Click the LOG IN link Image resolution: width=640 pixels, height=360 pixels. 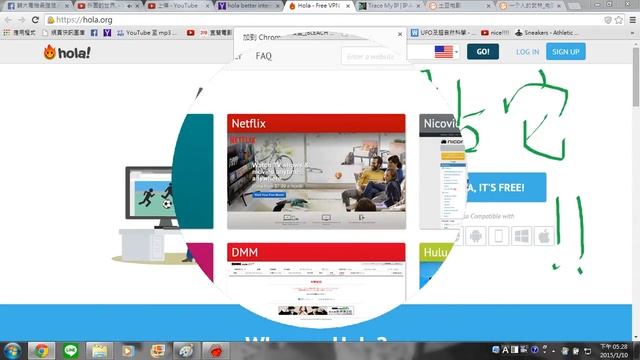(x=527, y=52)
